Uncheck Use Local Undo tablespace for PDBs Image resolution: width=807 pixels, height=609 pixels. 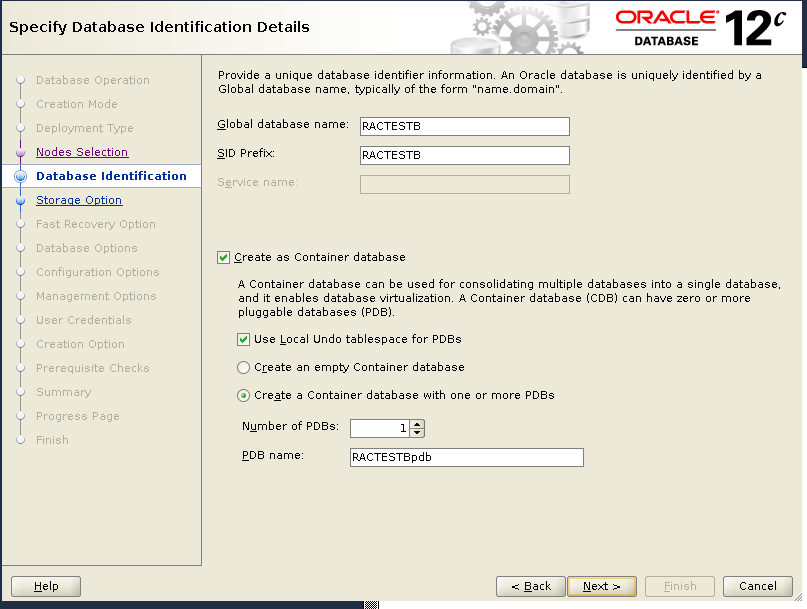point(244,339)
